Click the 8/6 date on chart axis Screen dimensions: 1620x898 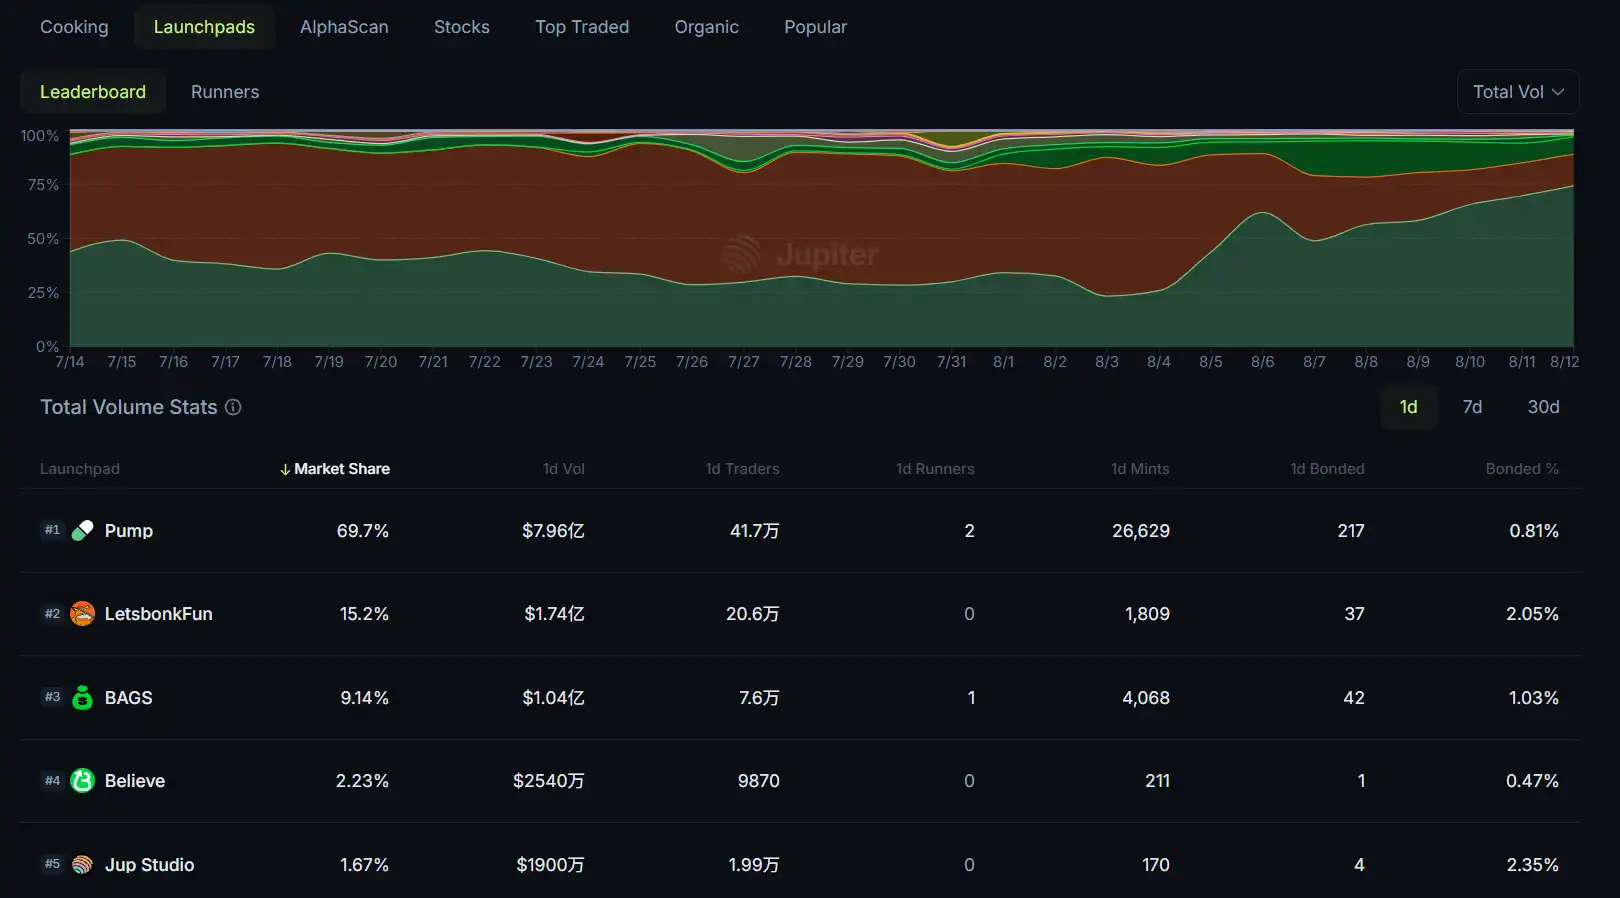(1262, 362)
